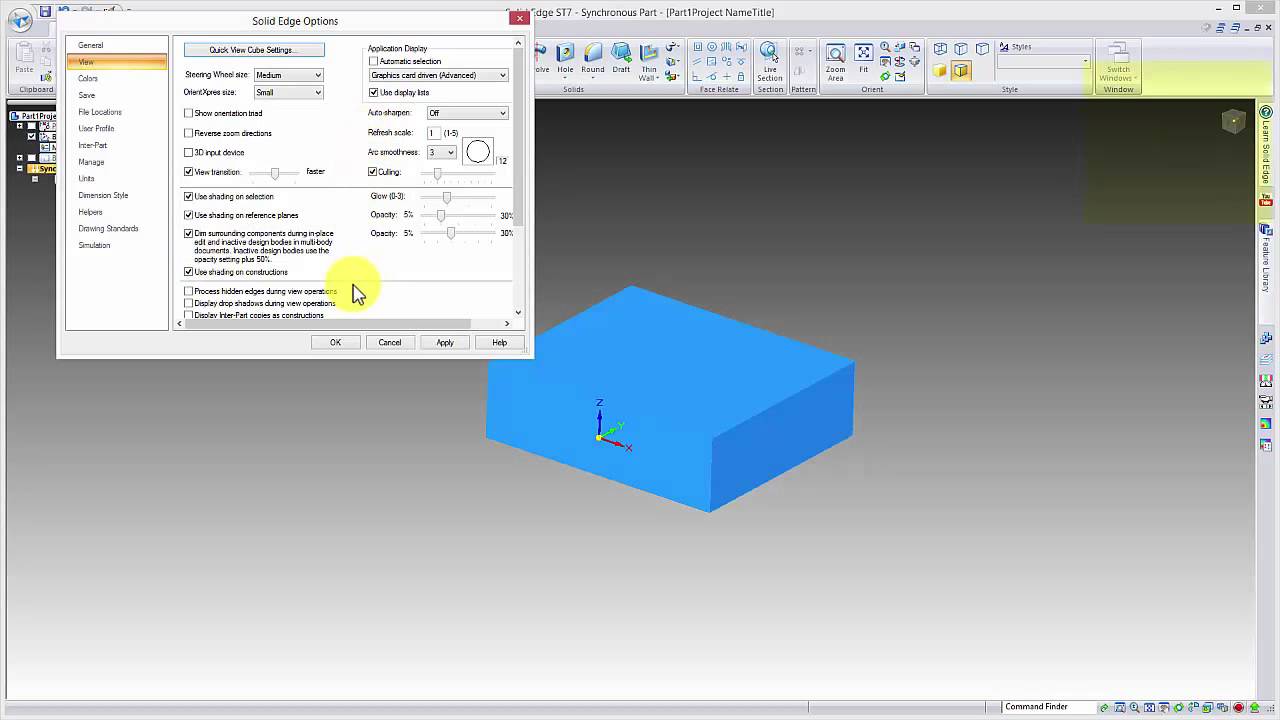Click the Cancel button
Viewport: 1280px width, 720px height.
pyautogui.click(x=390, y=343)
